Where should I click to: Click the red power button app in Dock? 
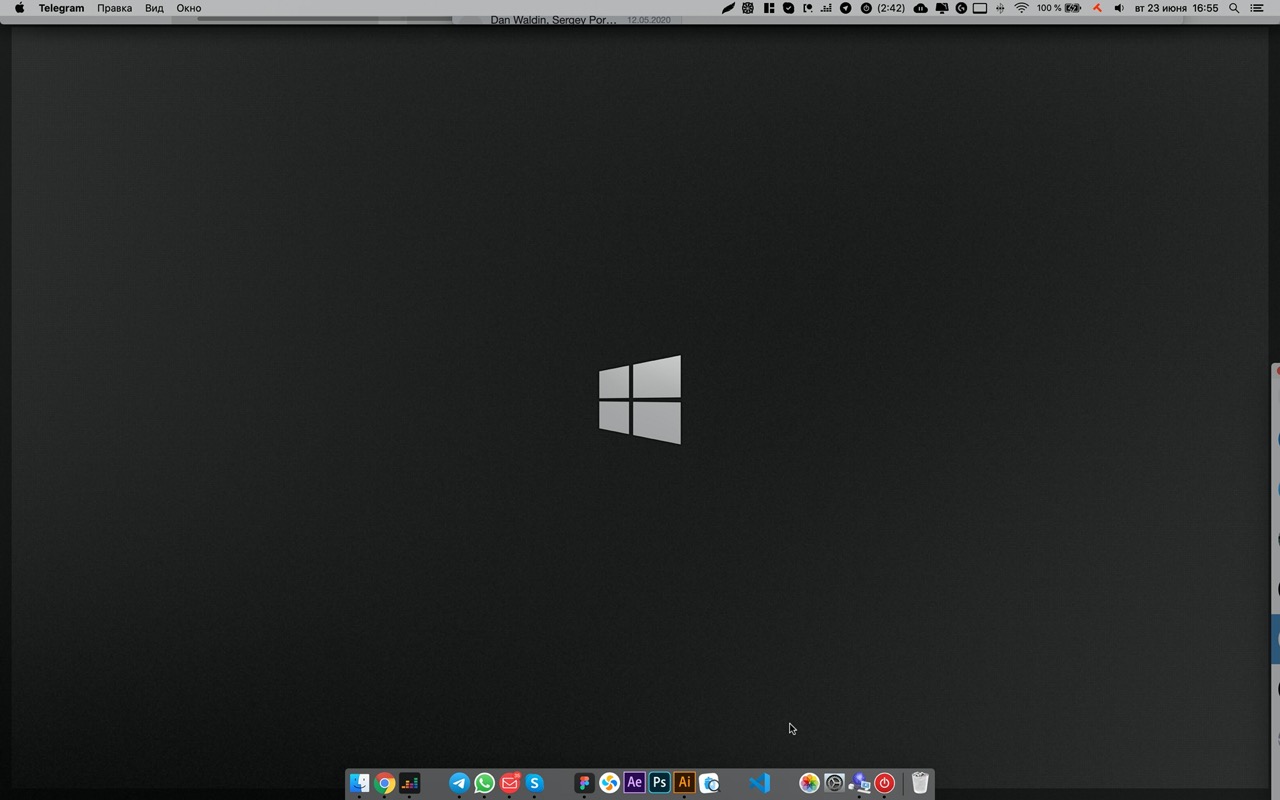pos(884,783)
